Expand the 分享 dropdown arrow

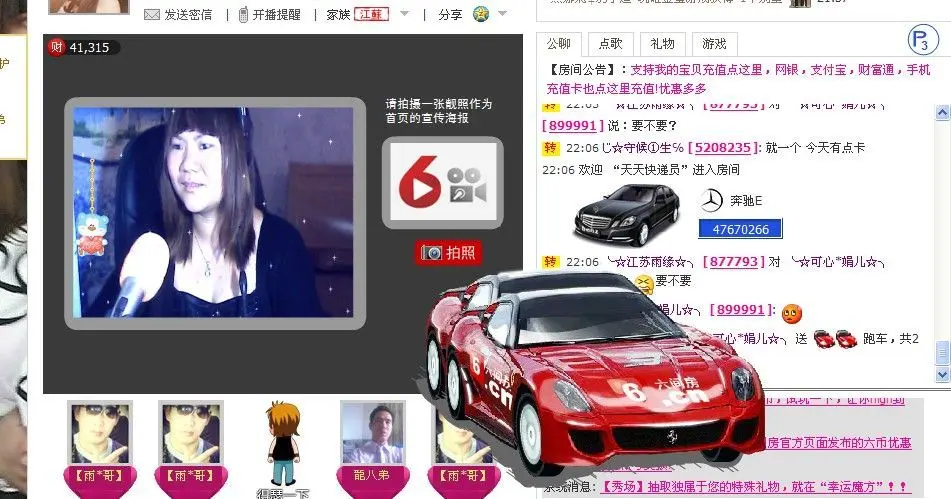(502, 13)
